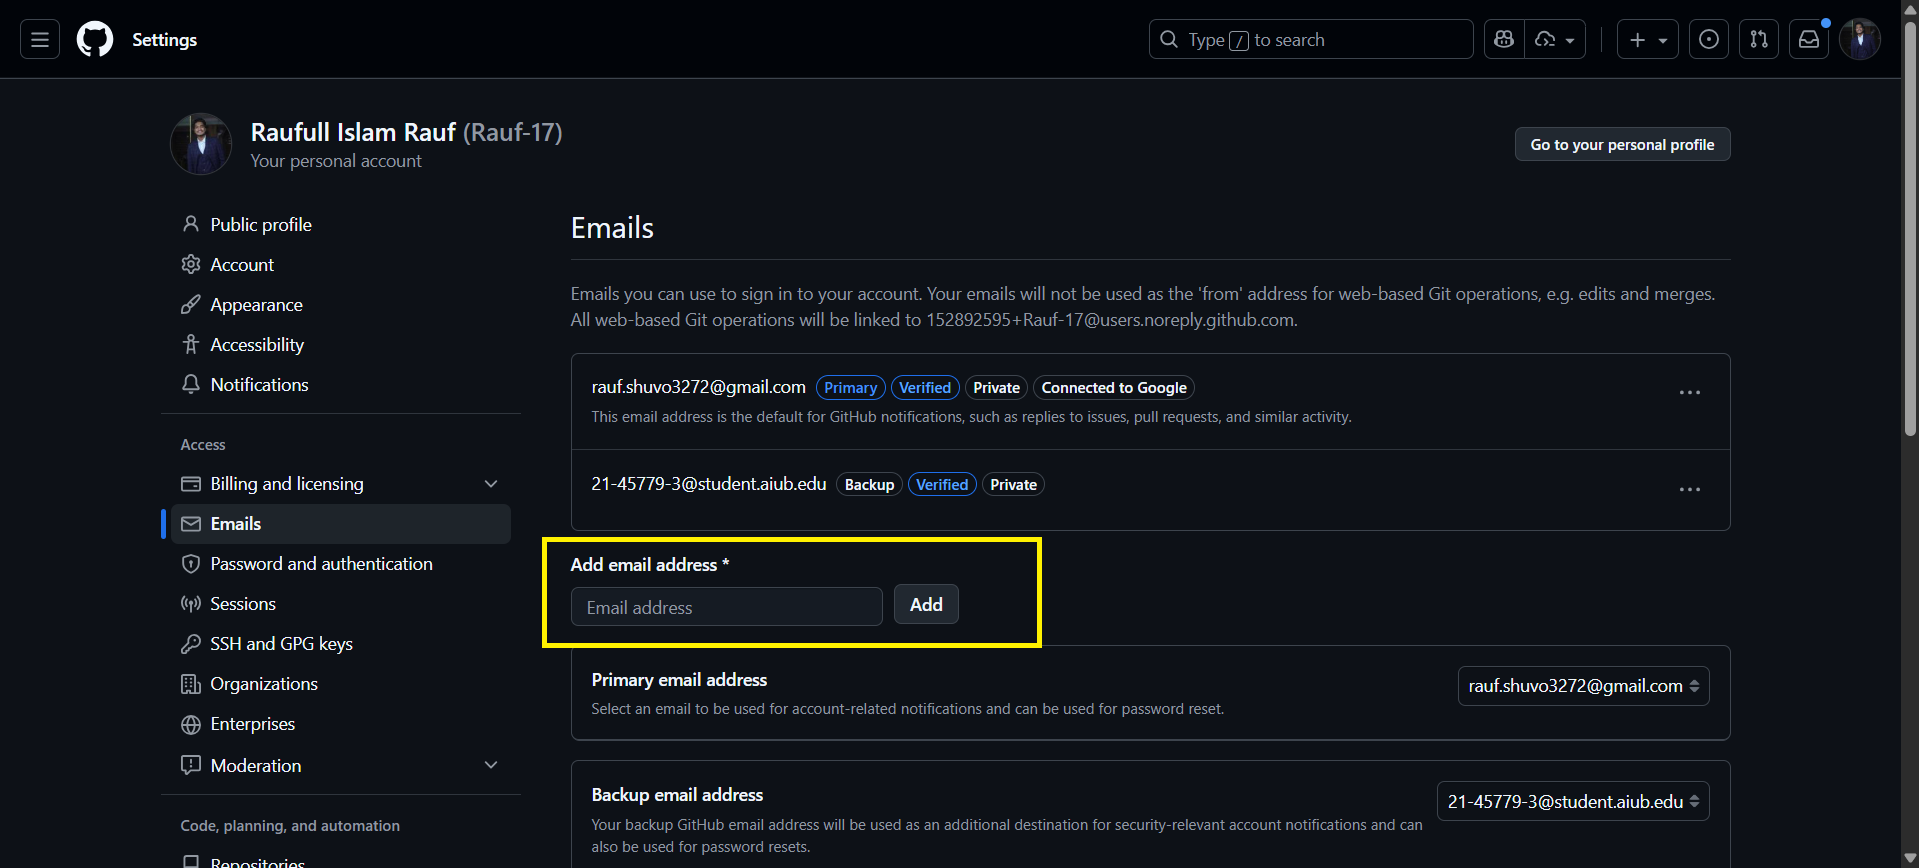Go to your personal profile button
Image resolution: width=1919 pixels, height=868 pixels.
tap(1622, 144)
